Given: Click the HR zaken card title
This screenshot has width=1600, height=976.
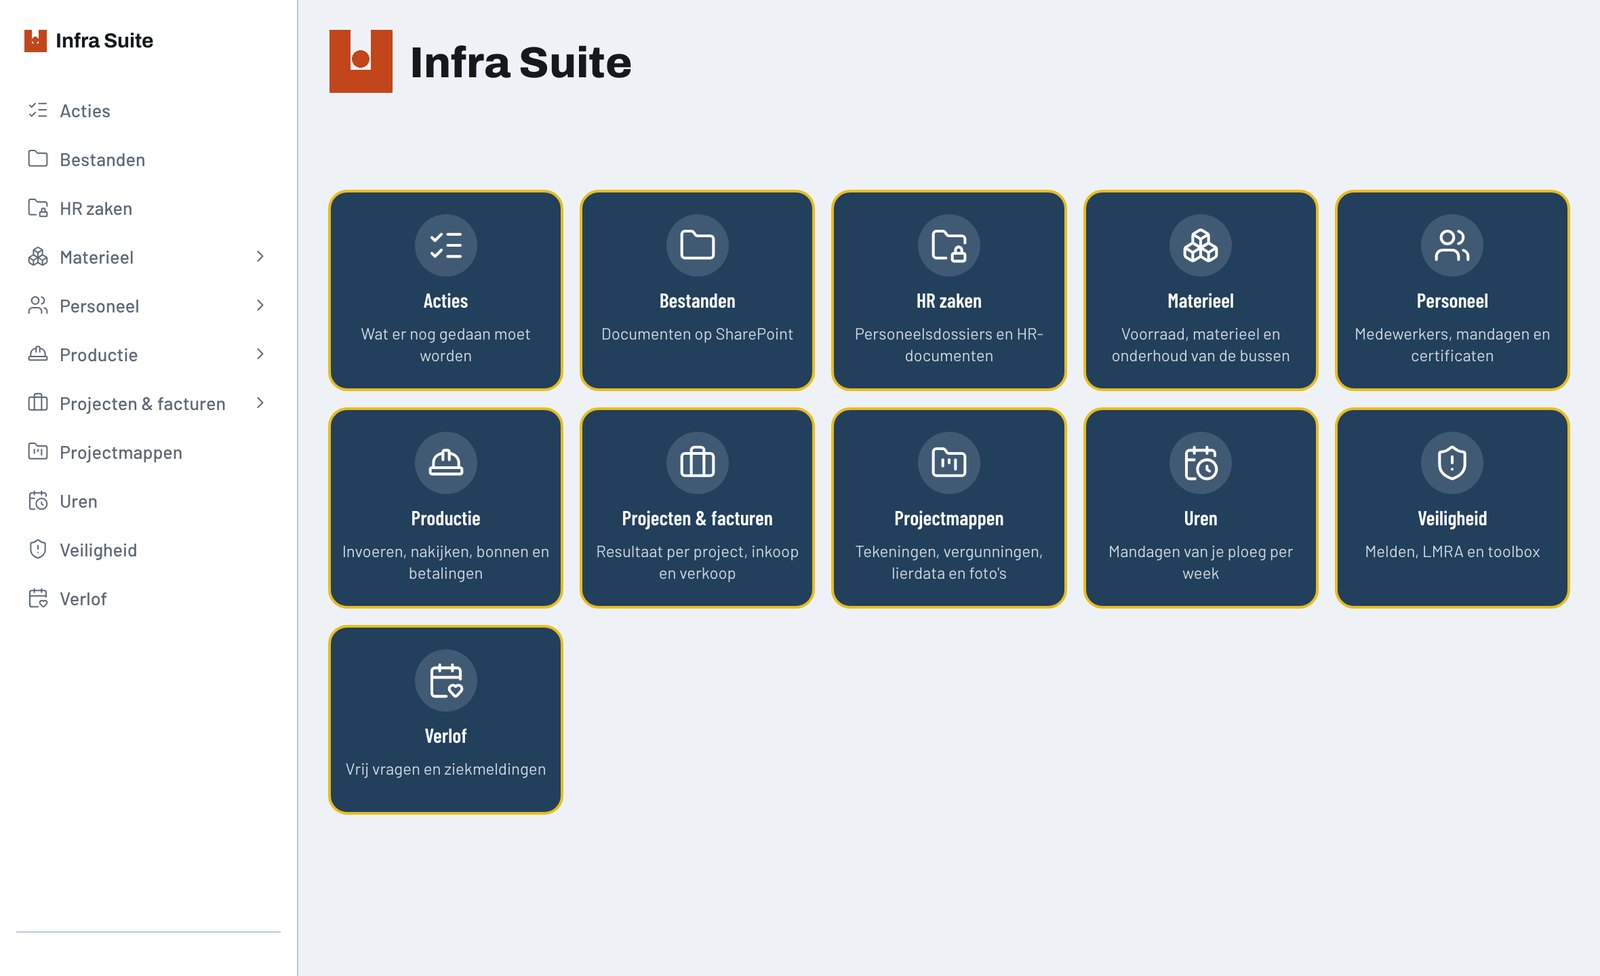Looking at the screenshot, I should [949, 301].
